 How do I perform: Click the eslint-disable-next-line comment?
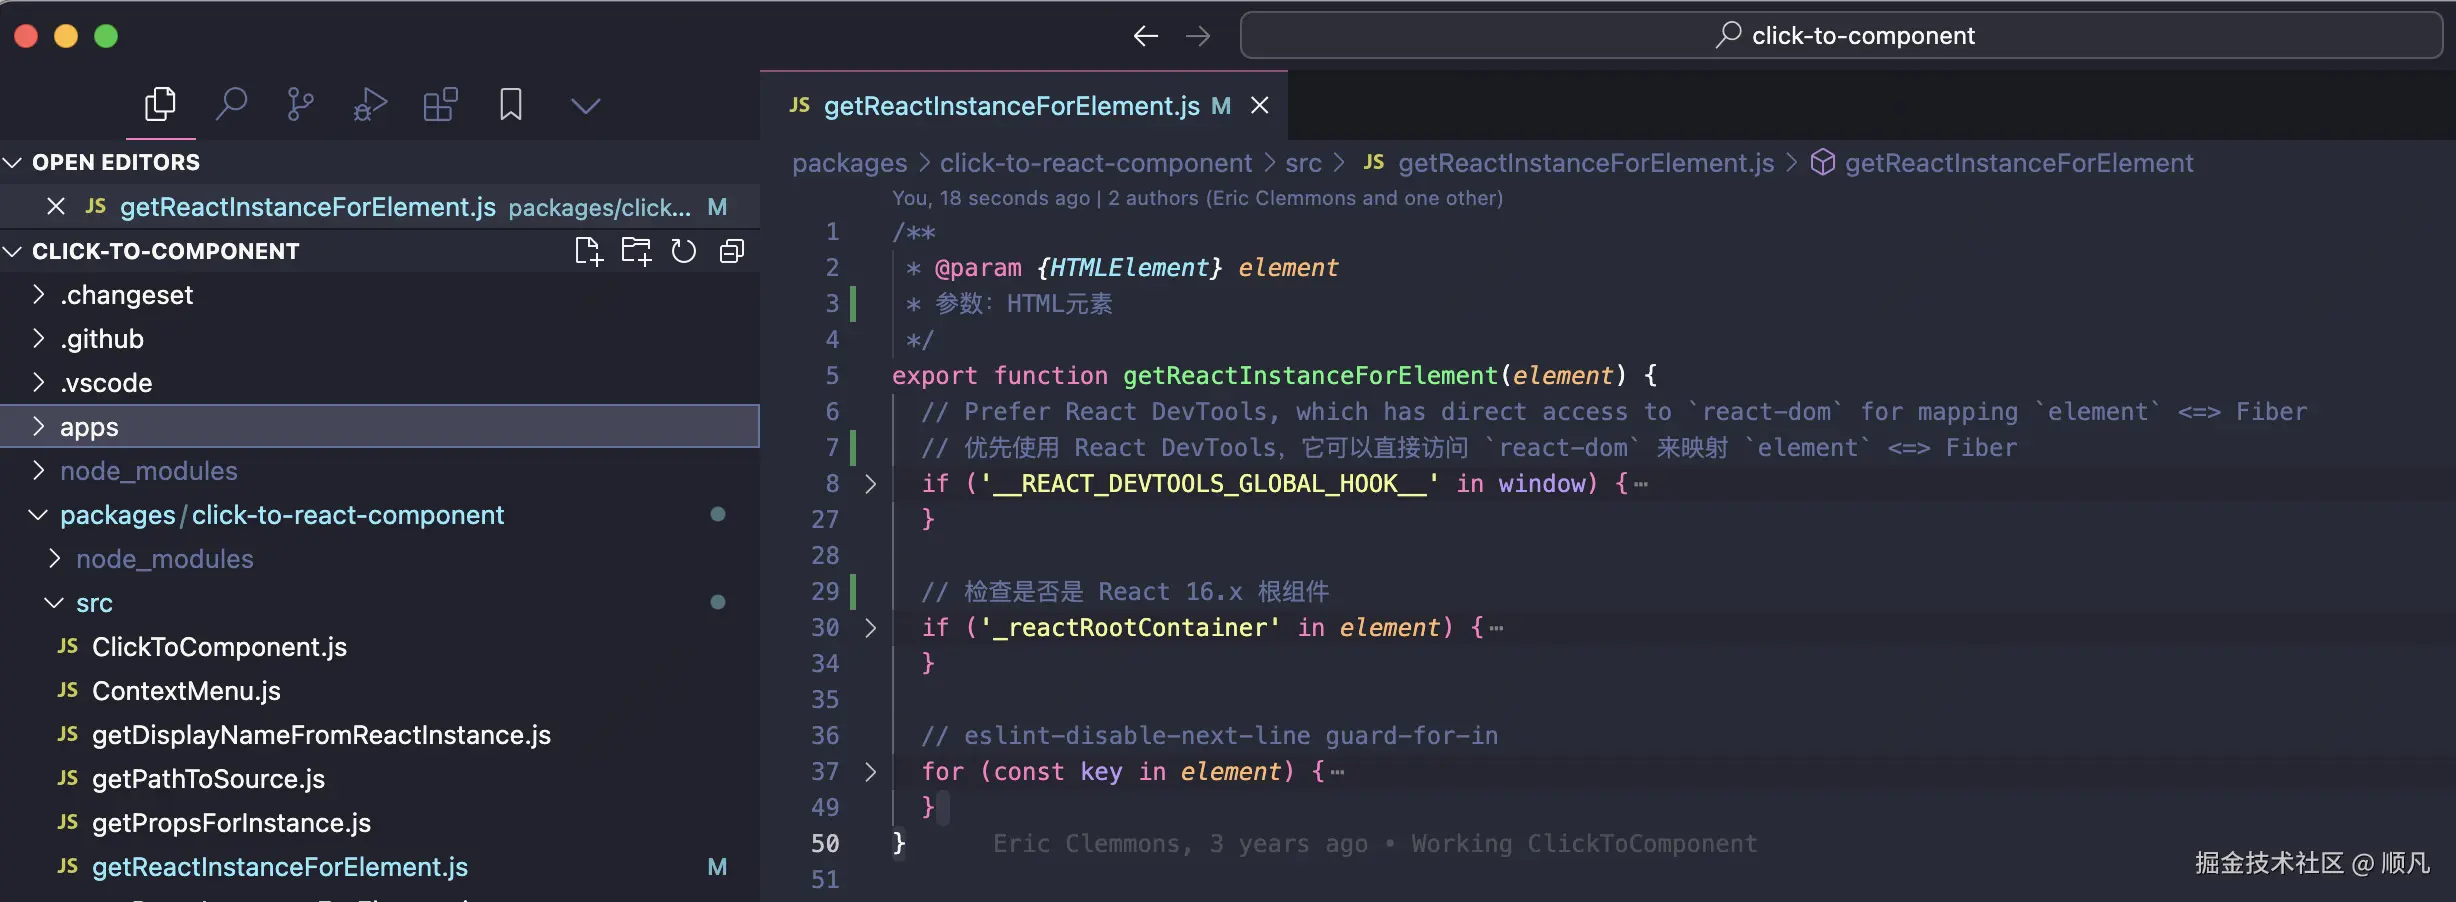1209,736
